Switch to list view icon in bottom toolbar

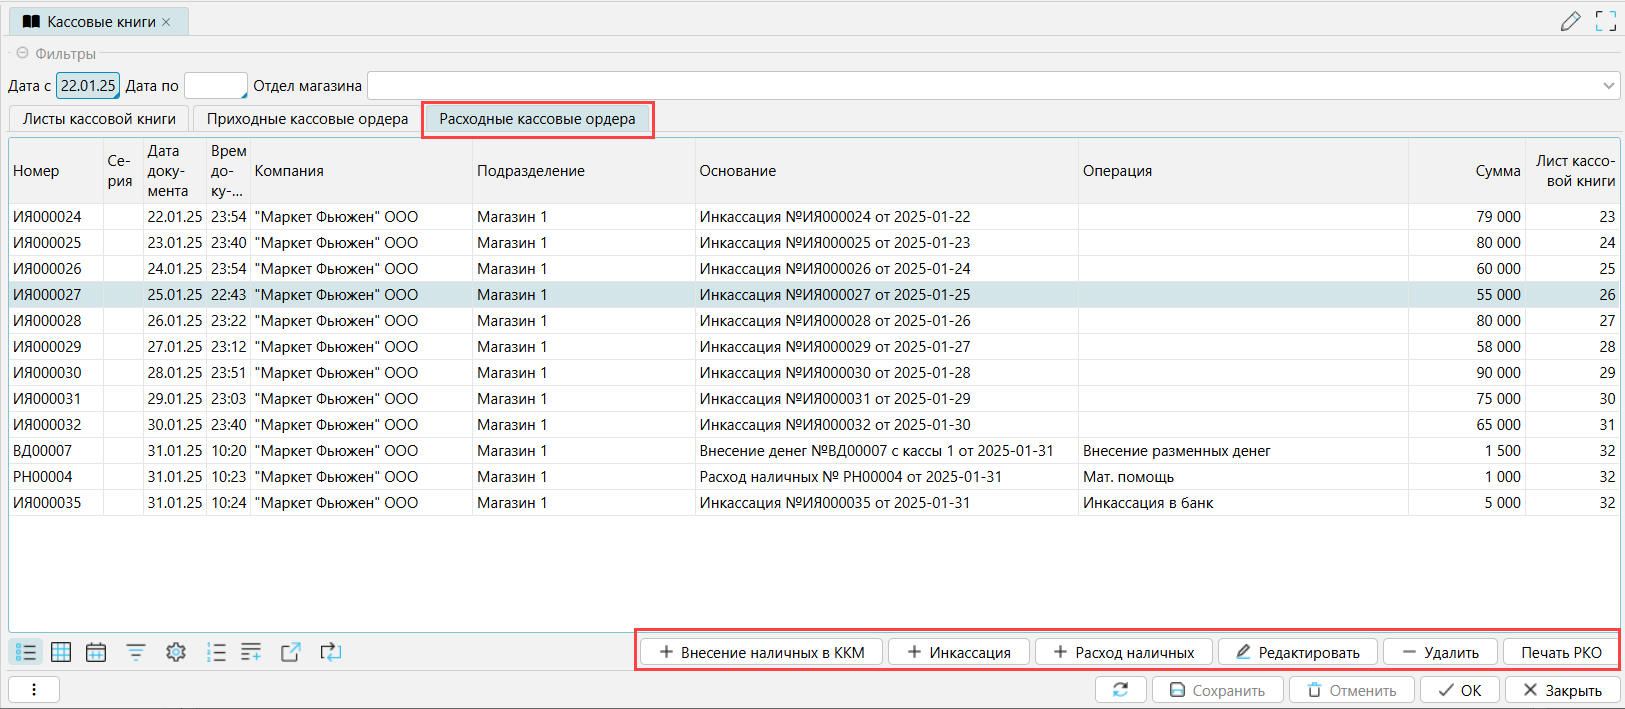26,653
